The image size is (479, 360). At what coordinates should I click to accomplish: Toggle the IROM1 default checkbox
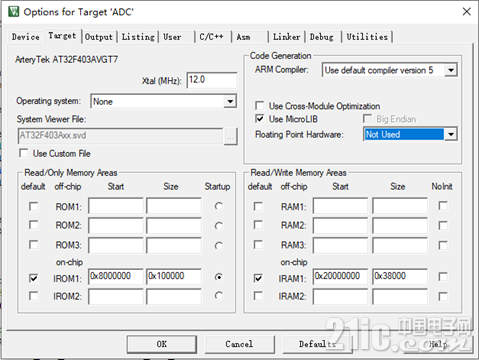[x=33, y=278]
